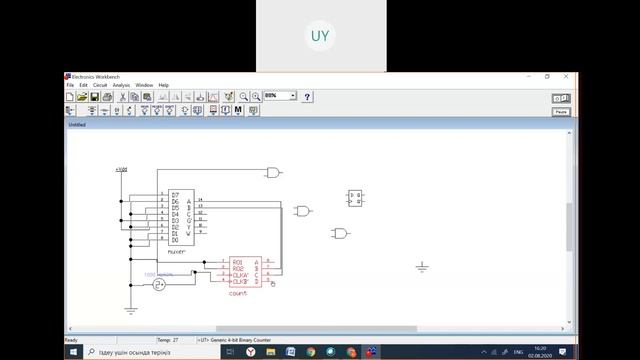This screenshot has width=640, height=360.
Task: Select the AND gate wired to muxer
Action: [x=273, y=173]
